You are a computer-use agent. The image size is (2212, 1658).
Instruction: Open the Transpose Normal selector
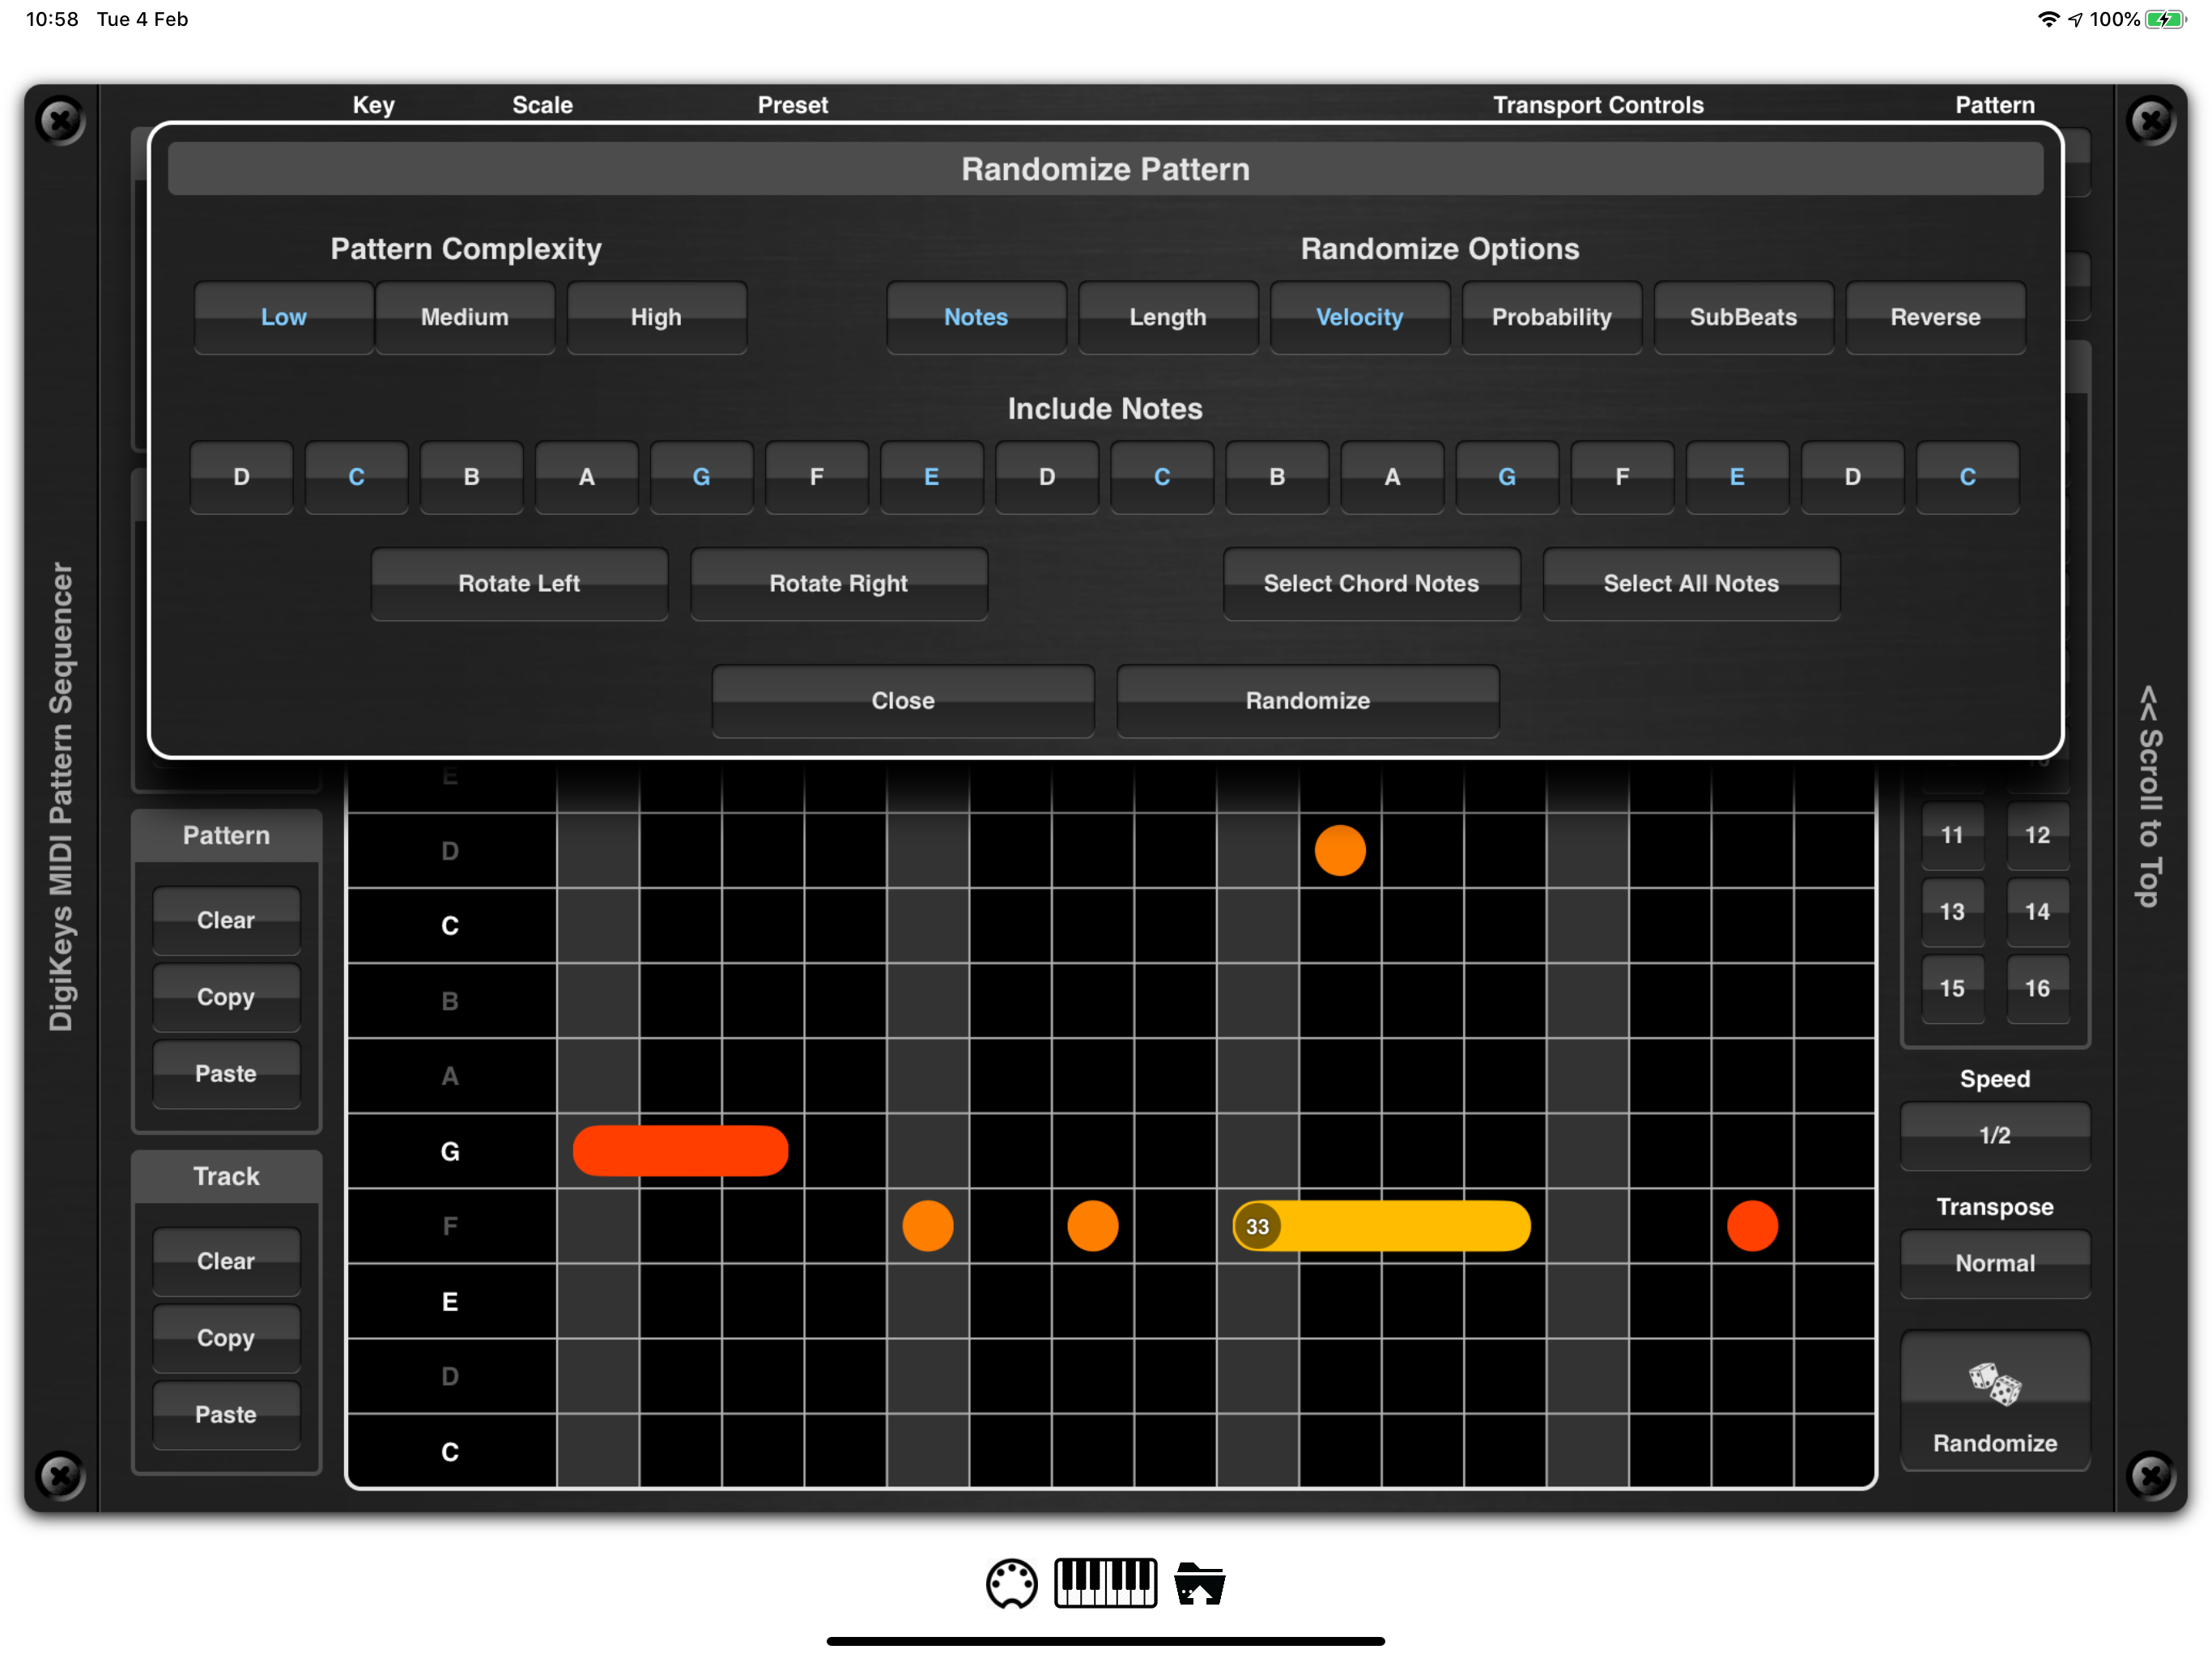point(1994,1263)
